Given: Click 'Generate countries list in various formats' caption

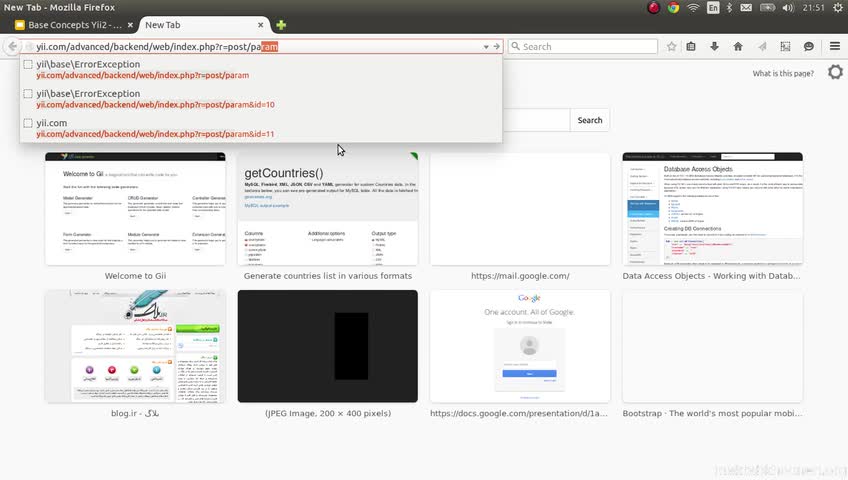Looking at the screenshot, I should [x=328, y=276].
